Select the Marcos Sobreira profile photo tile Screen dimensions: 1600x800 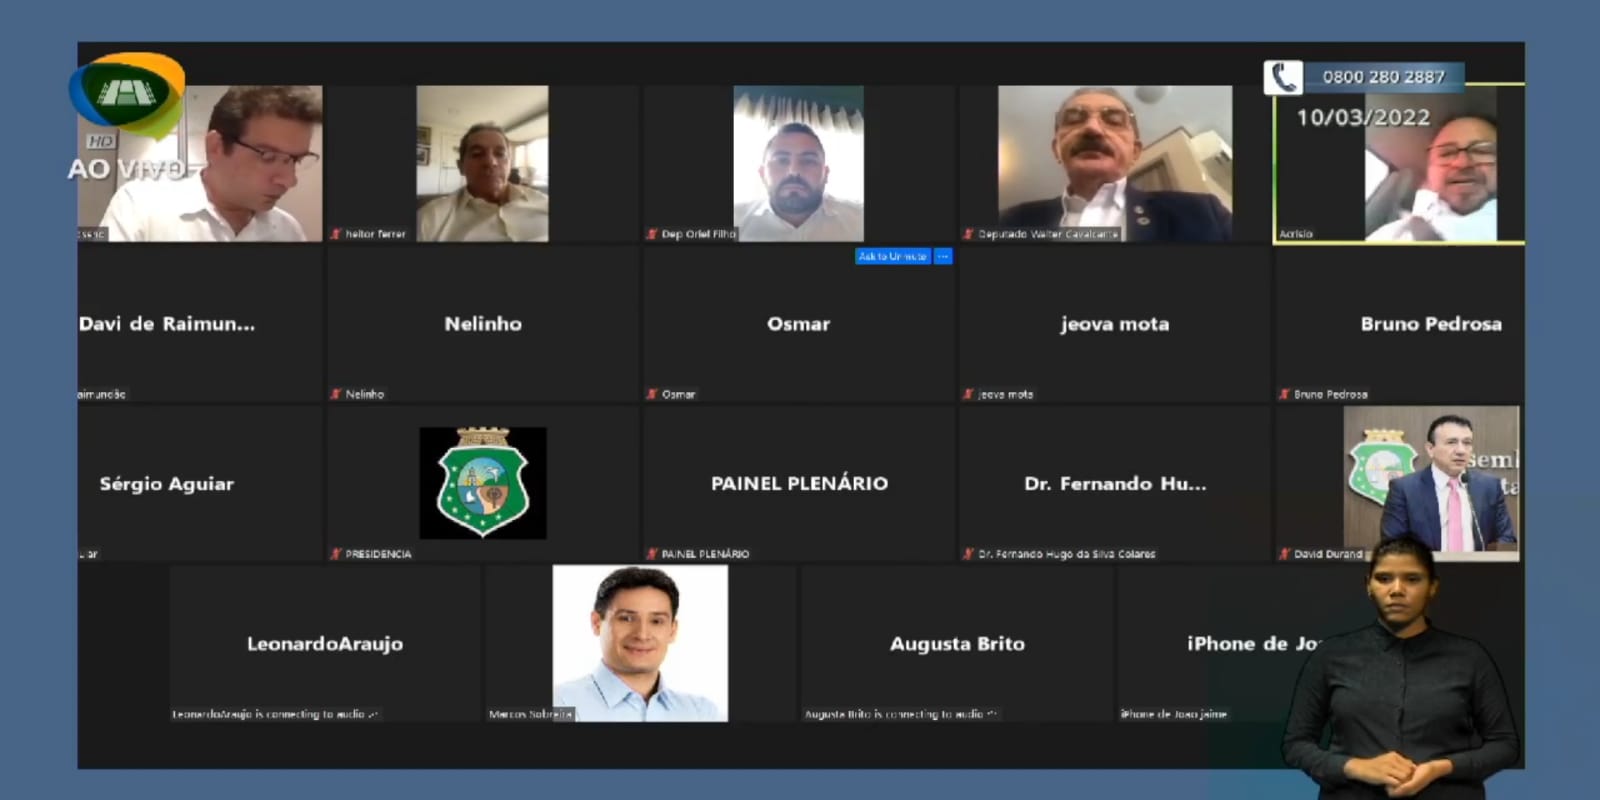pyautogui.click(x=640, y=642)
